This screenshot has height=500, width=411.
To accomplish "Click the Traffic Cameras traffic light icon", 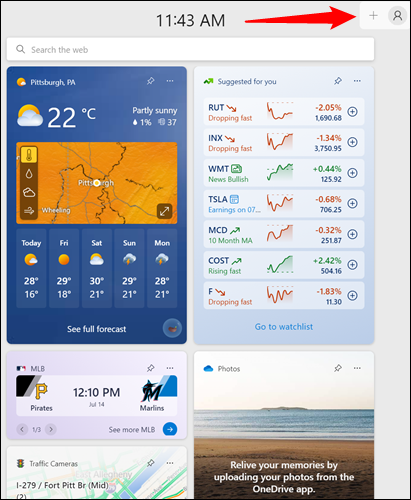I will [21, 463].
